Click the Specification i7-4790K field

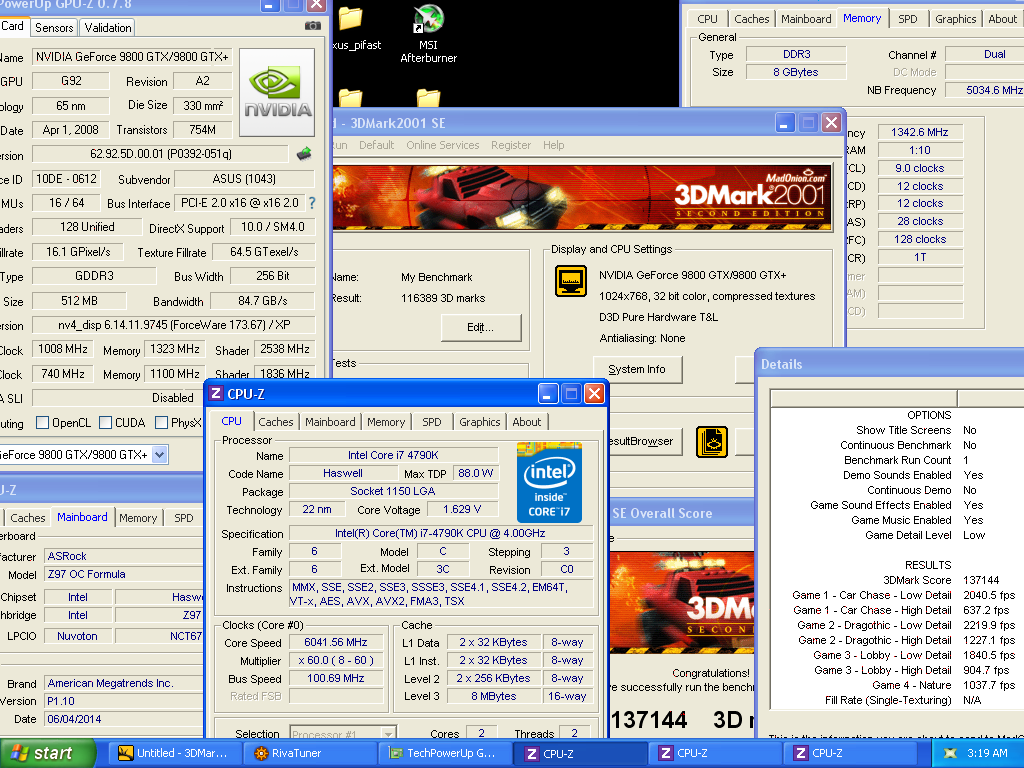[440, 533]
